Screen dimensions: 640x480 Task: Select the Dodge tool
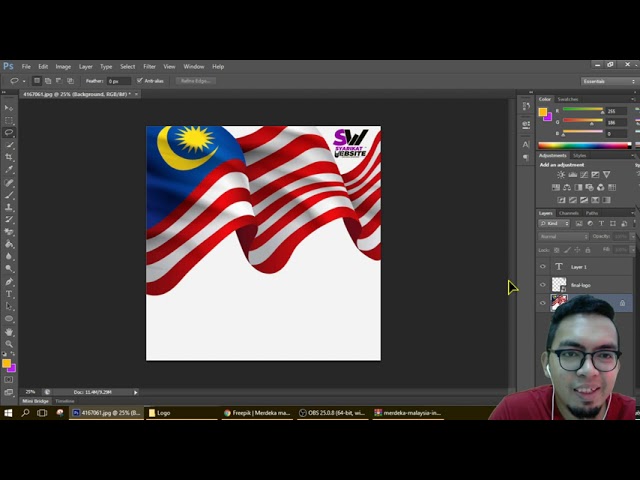click(x=9, y=269)
